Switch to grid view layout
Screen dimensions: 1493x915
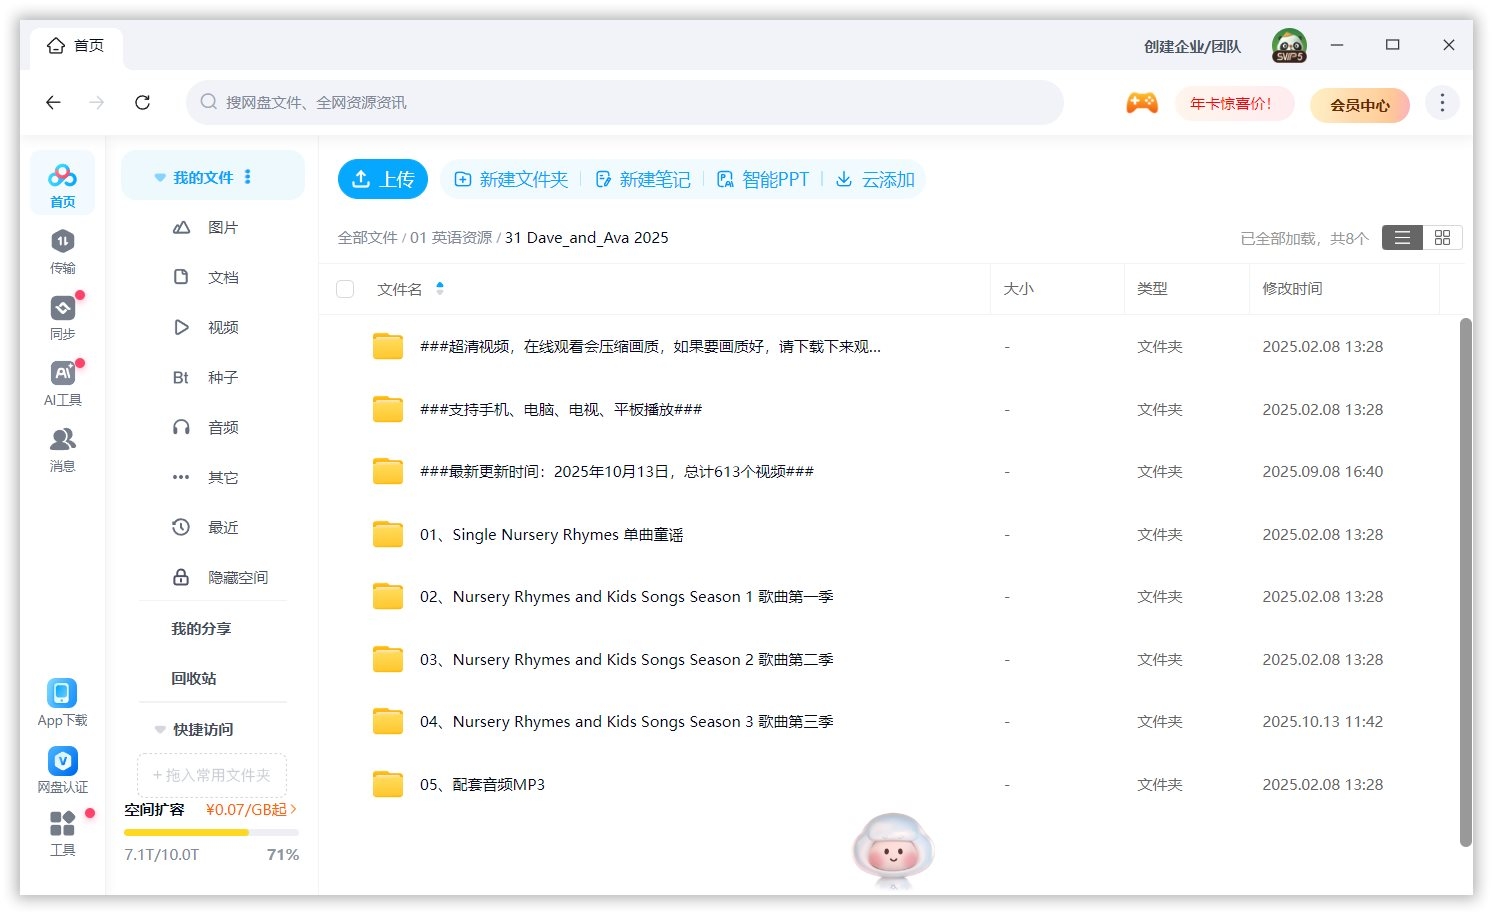point(1441,237)
